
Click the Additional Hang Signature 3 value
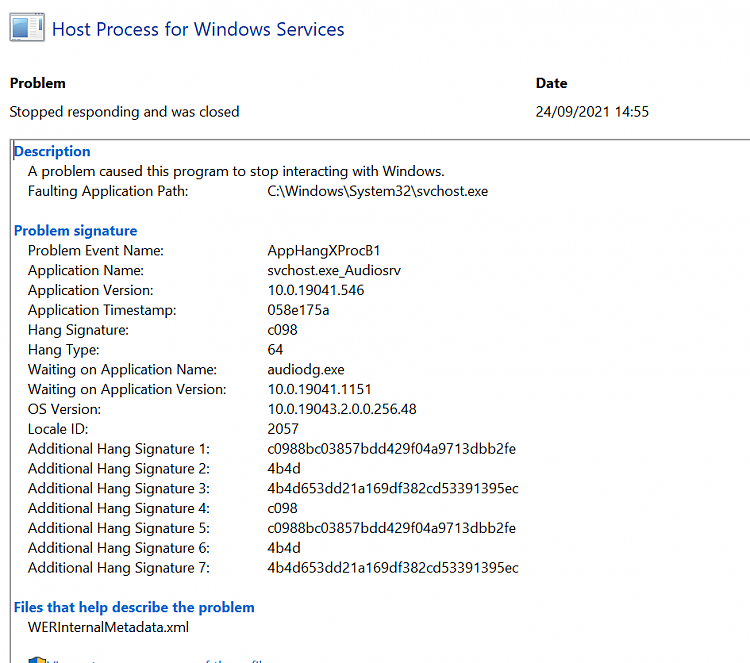click(x=393, y=488)
